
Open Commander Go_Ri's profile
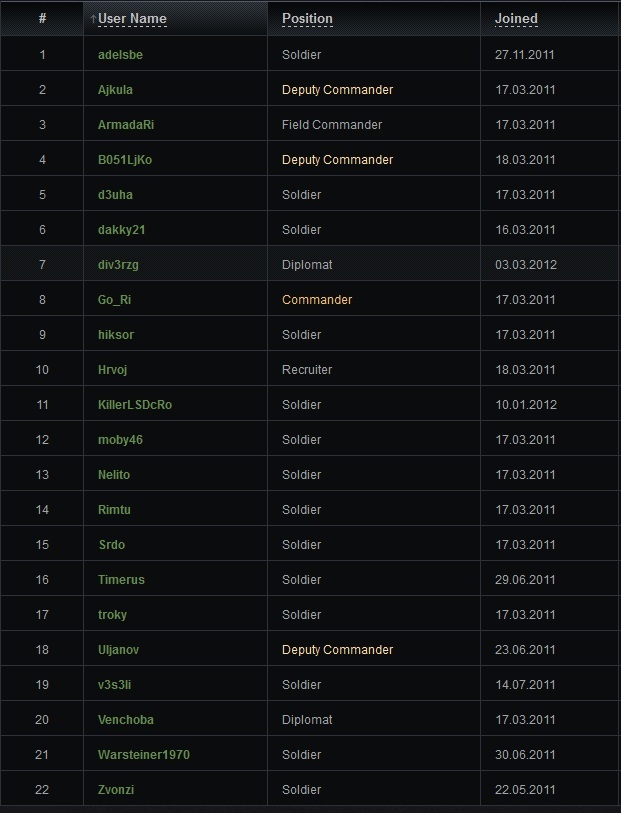click(x=114, y=300)
